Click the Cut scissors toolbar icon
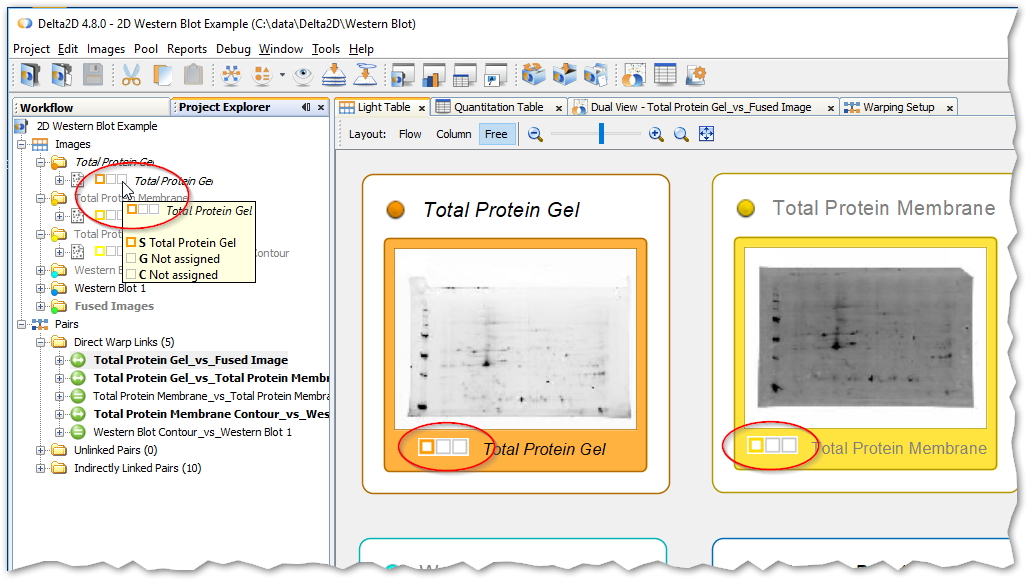Viewport: 1029px width, 582px height. pos(130,75)
